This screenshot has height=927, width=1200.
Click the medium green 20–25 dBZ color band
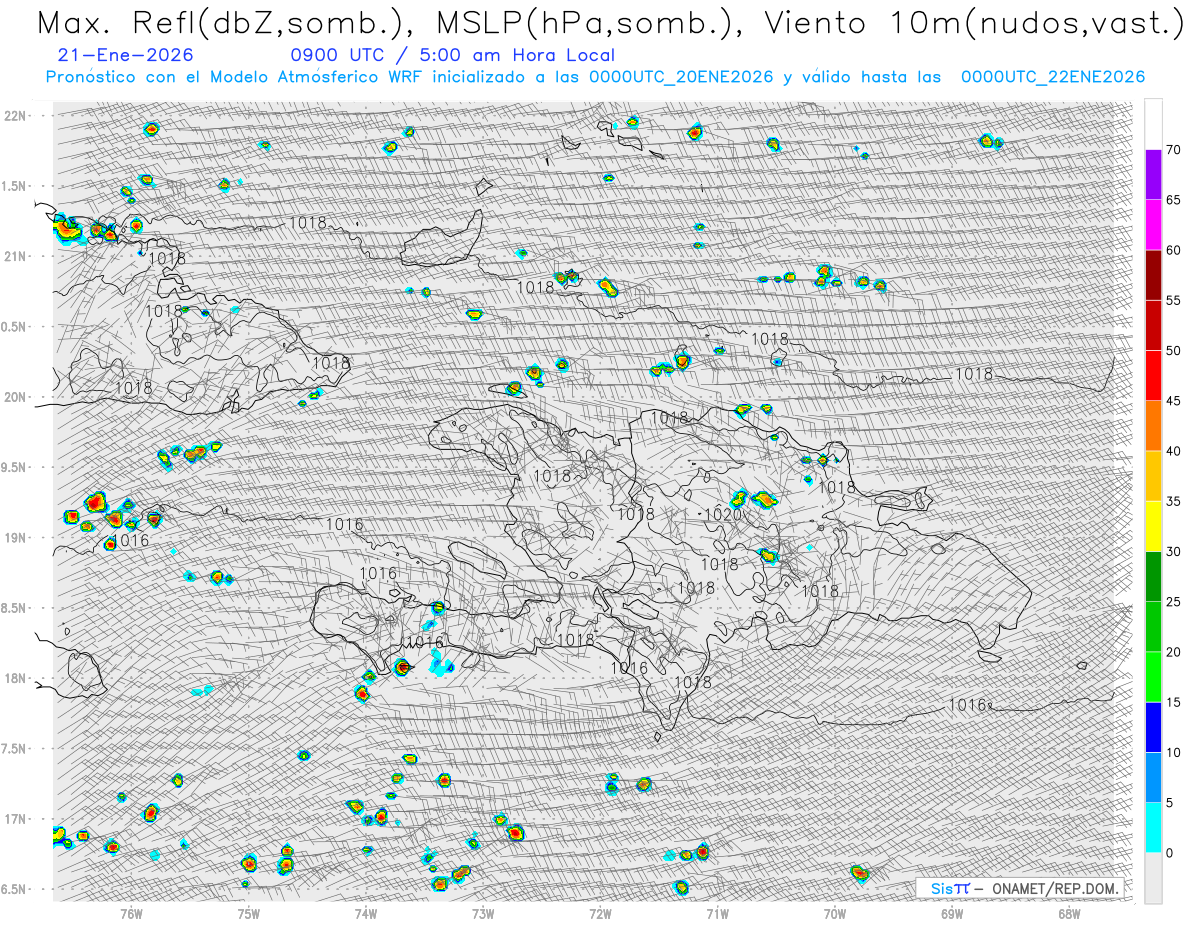(x=1153, y=627)
